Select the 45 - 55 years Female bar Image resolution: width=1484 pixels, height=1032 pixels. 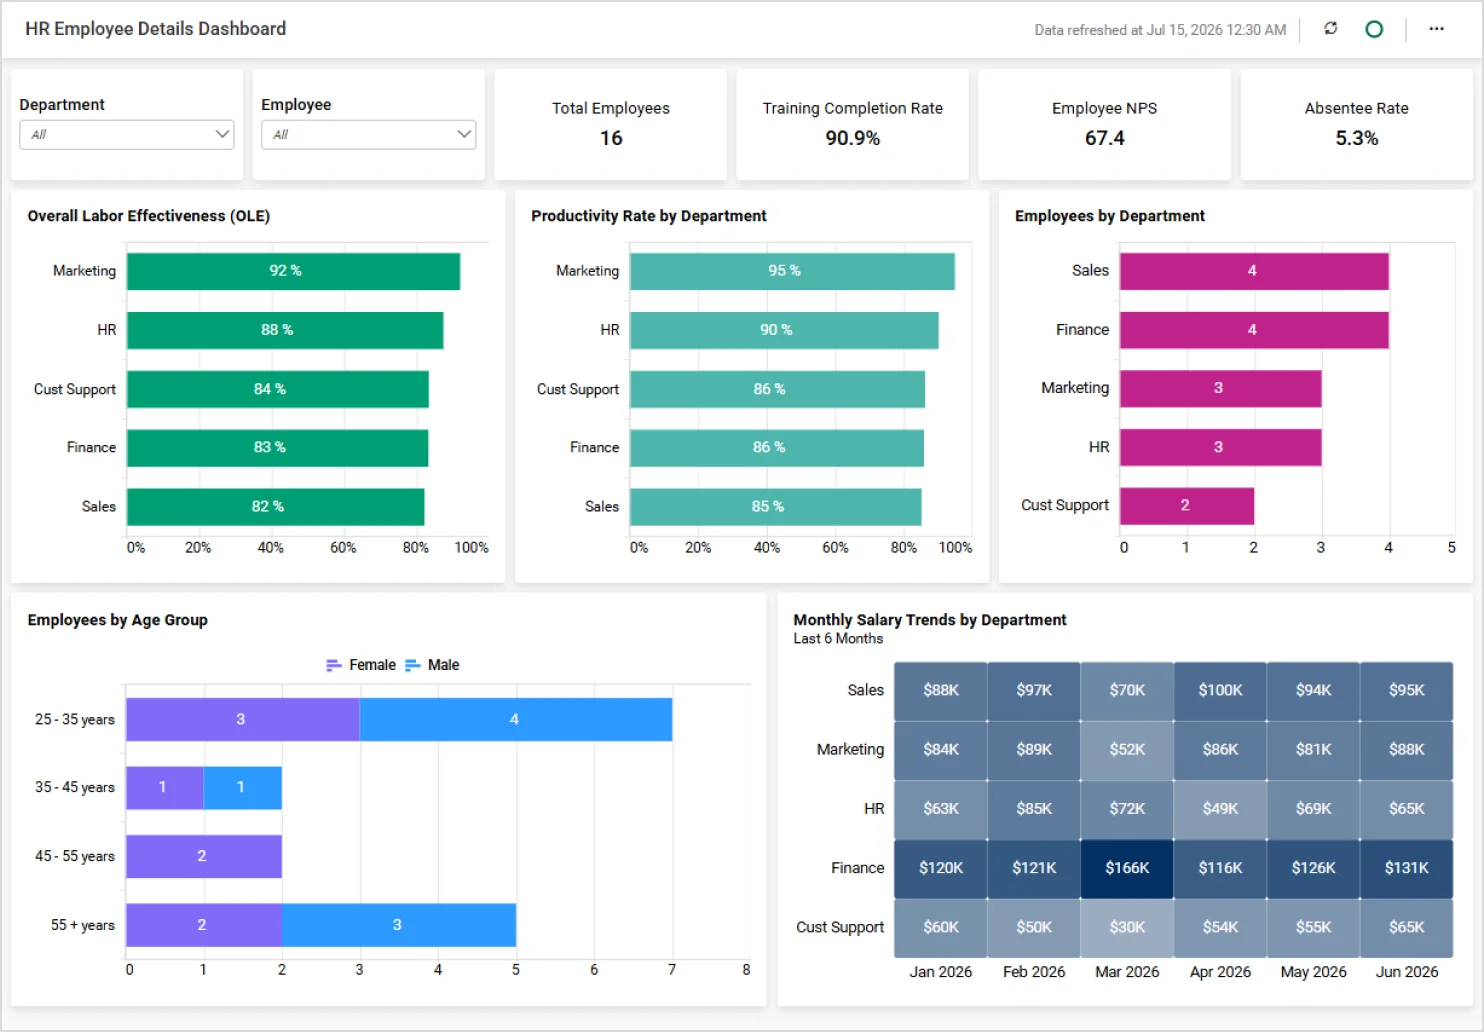point(204,856)
